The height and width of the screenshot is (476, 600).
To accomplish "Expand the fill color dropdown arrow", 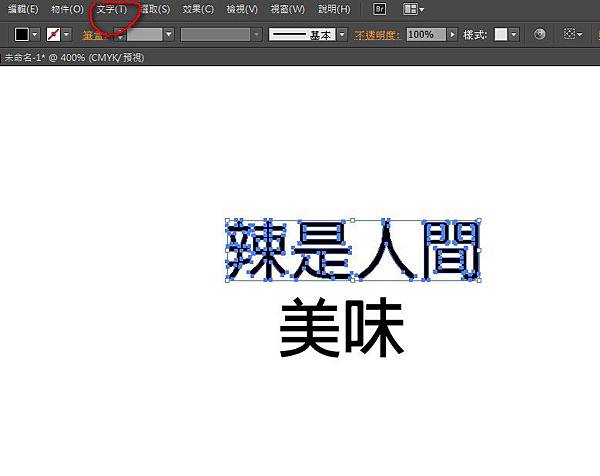I will (35, 34).
